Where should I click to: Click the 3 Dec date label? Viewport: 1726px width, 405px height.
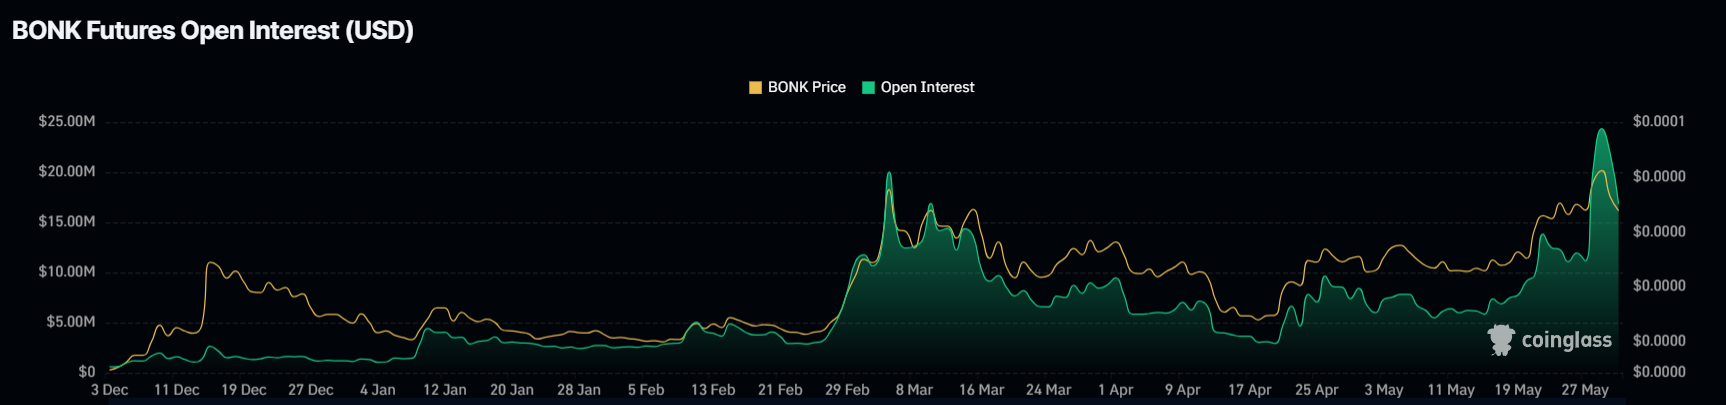[110, 390]
